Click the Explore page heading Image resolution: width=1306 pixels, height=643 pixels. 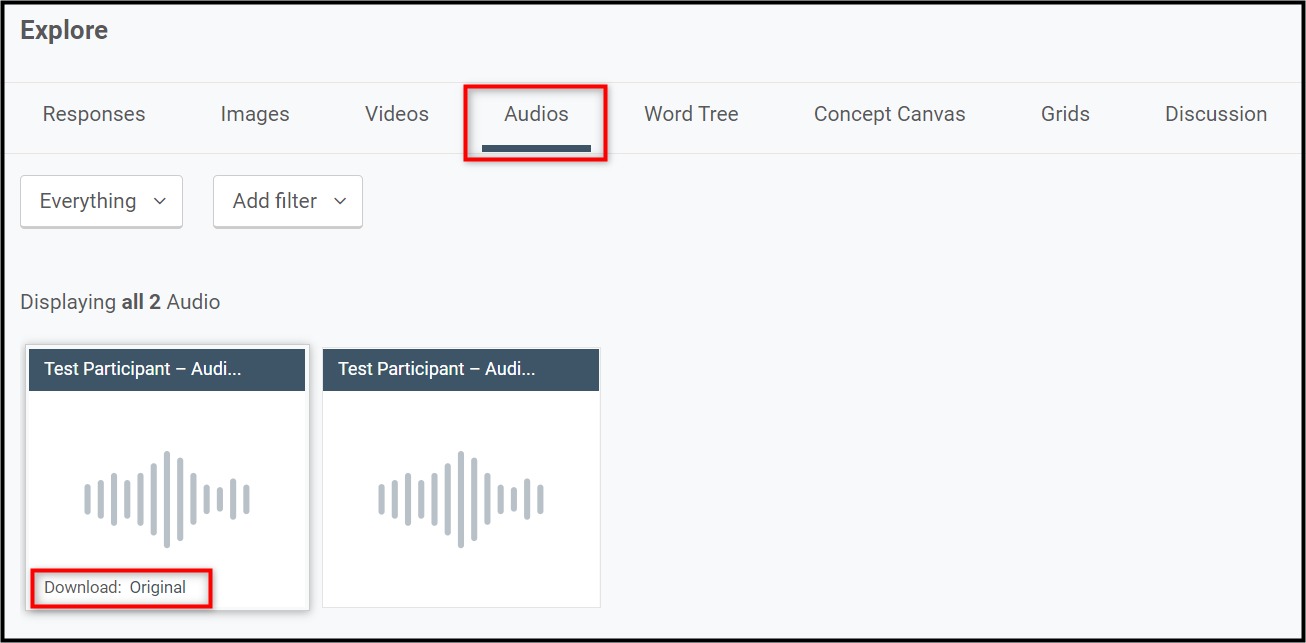pos(63,30)
